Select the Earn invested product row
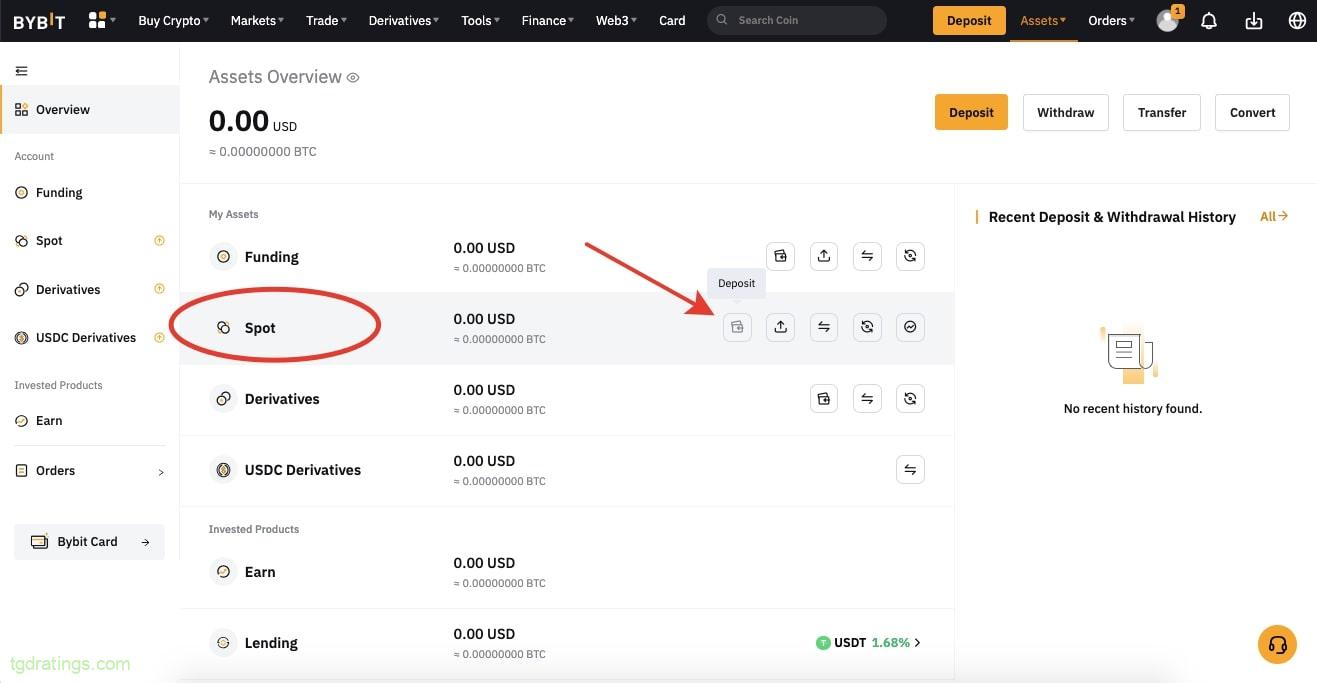Viewport: 1317px width, 683px height. (x=567, y=572)
